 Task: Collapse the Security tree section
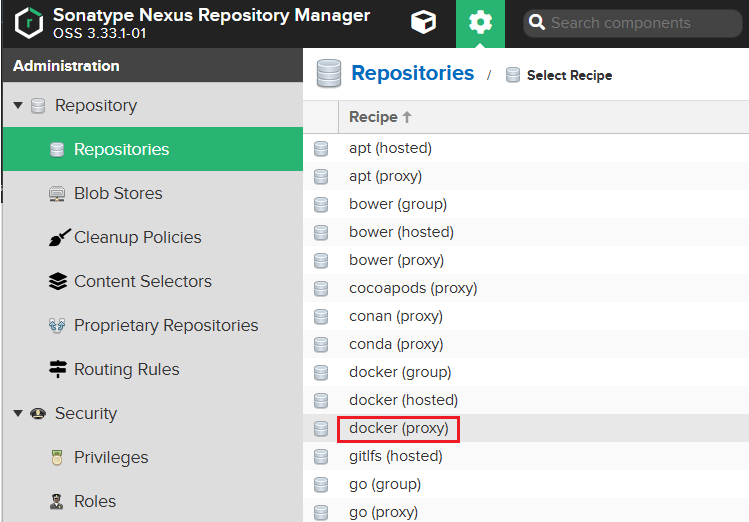point(18,413)
